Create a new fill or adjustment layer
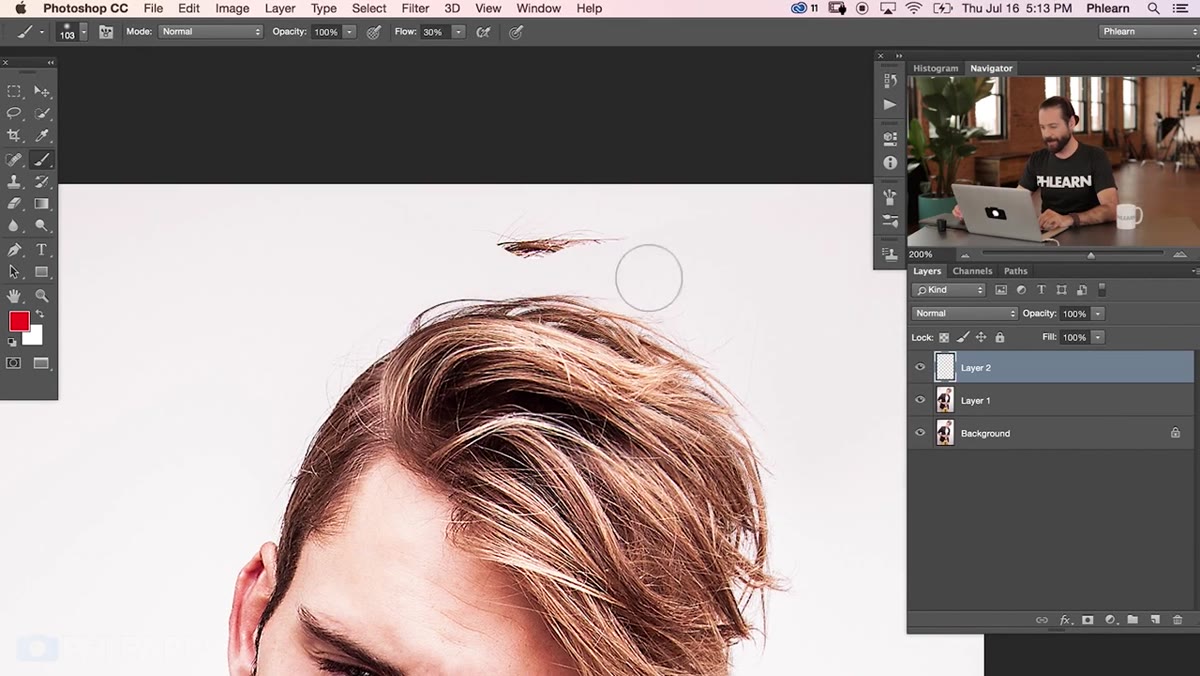Viewport: 1200px width, 676px height. coord(1110,620)
